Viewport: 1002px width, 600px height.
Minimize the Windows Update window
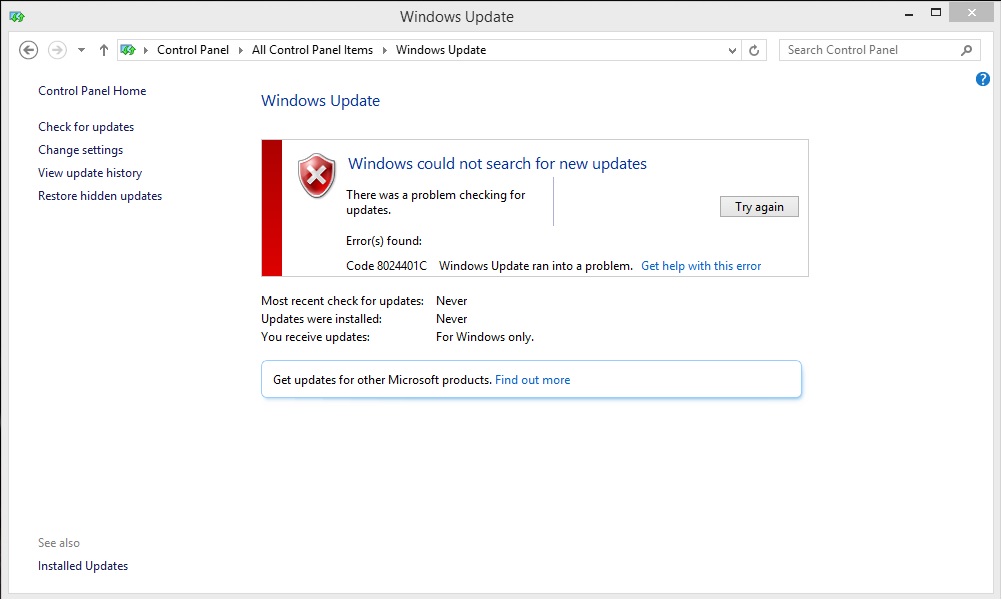[909, 13]
